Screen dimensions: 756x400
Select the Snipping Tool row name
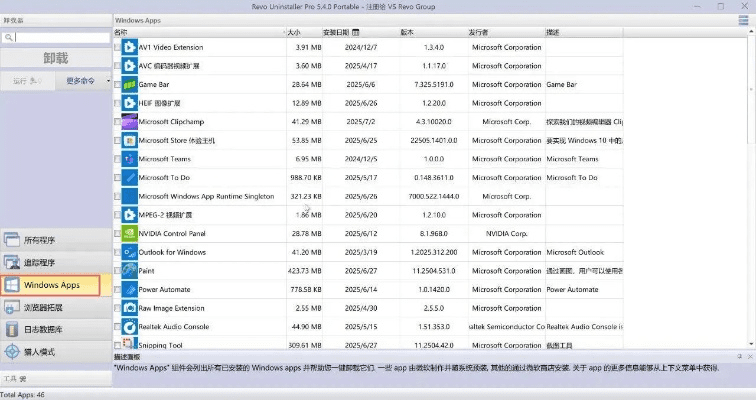(x=161, y=345)
